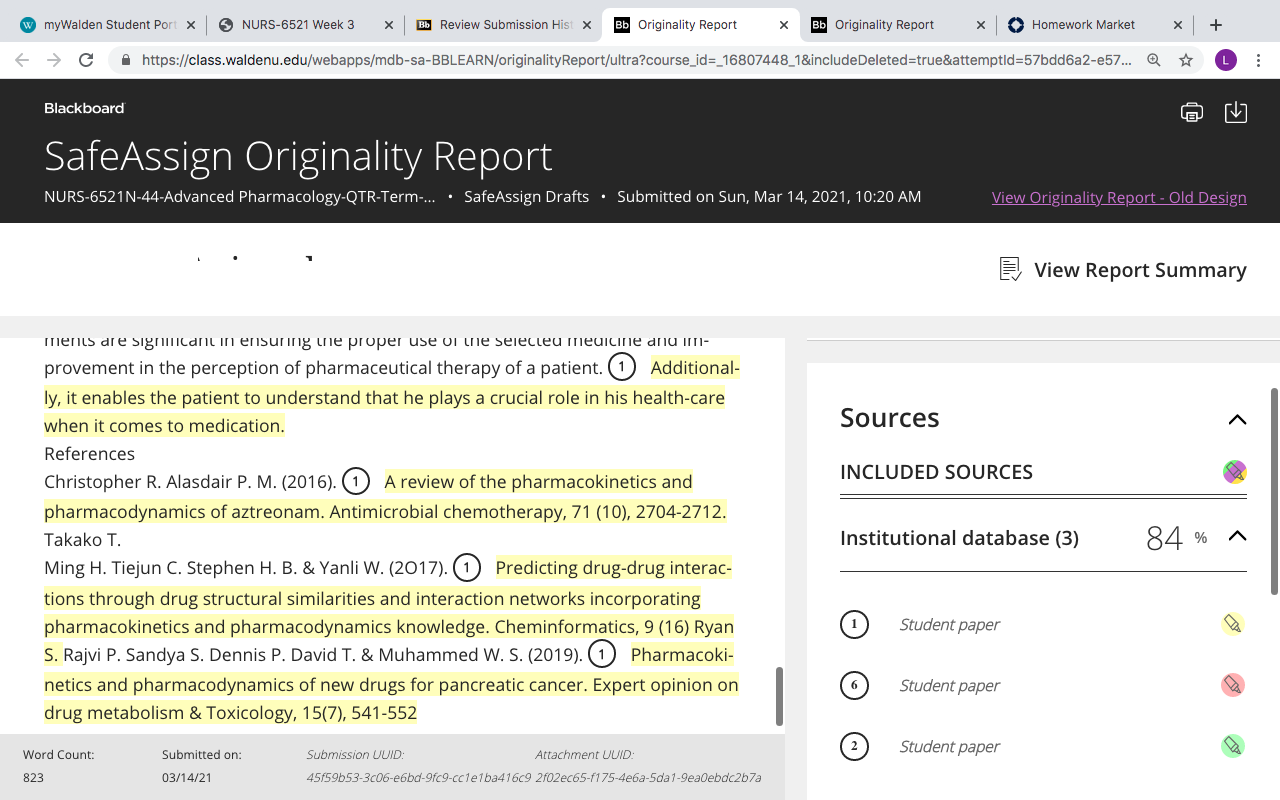Click the print report icon
Screen dimensions: 1280x800
pyautogui.click(x=1191, y=112)
